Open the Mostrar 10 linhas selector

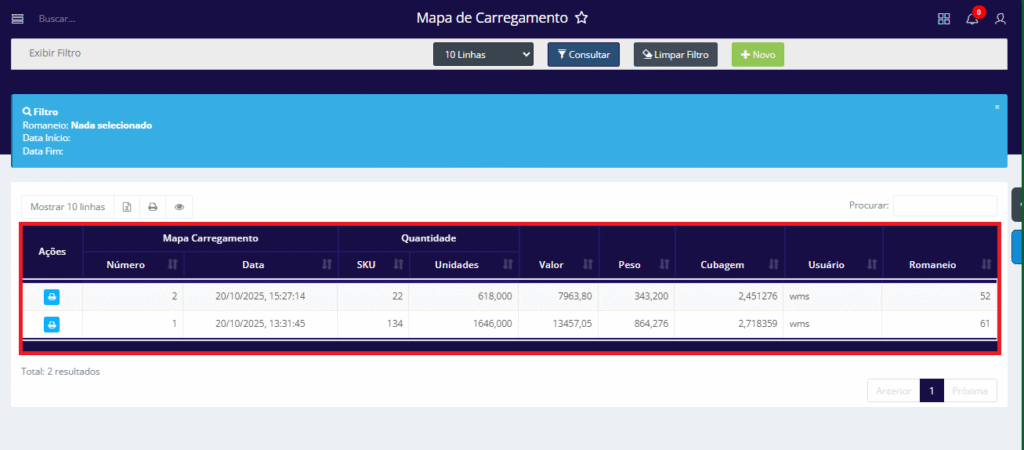[x=67, y=207]
